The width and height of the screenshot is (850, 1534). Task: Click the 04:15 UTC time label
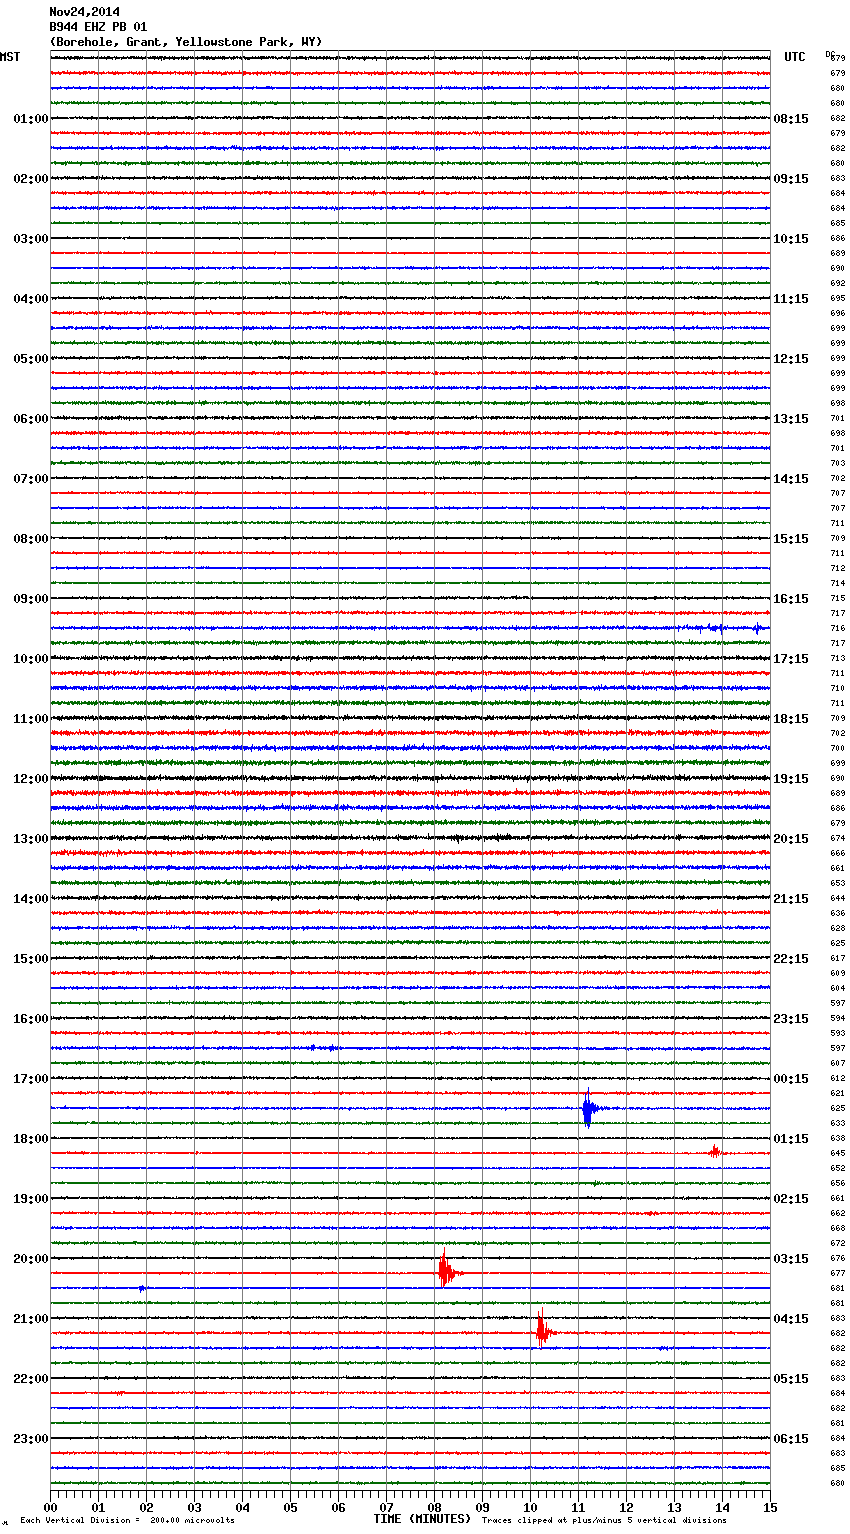[791, 1319]
